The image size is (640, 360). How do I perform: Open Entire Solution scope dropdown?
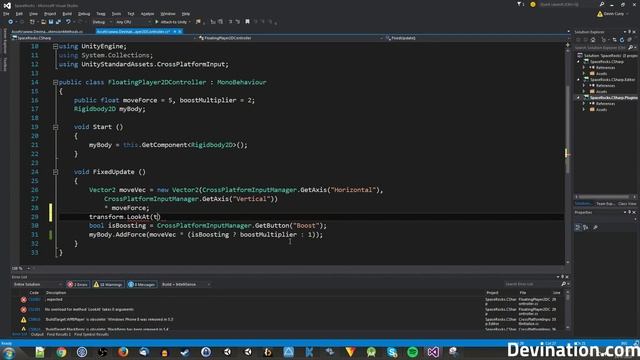click(38, 284)
